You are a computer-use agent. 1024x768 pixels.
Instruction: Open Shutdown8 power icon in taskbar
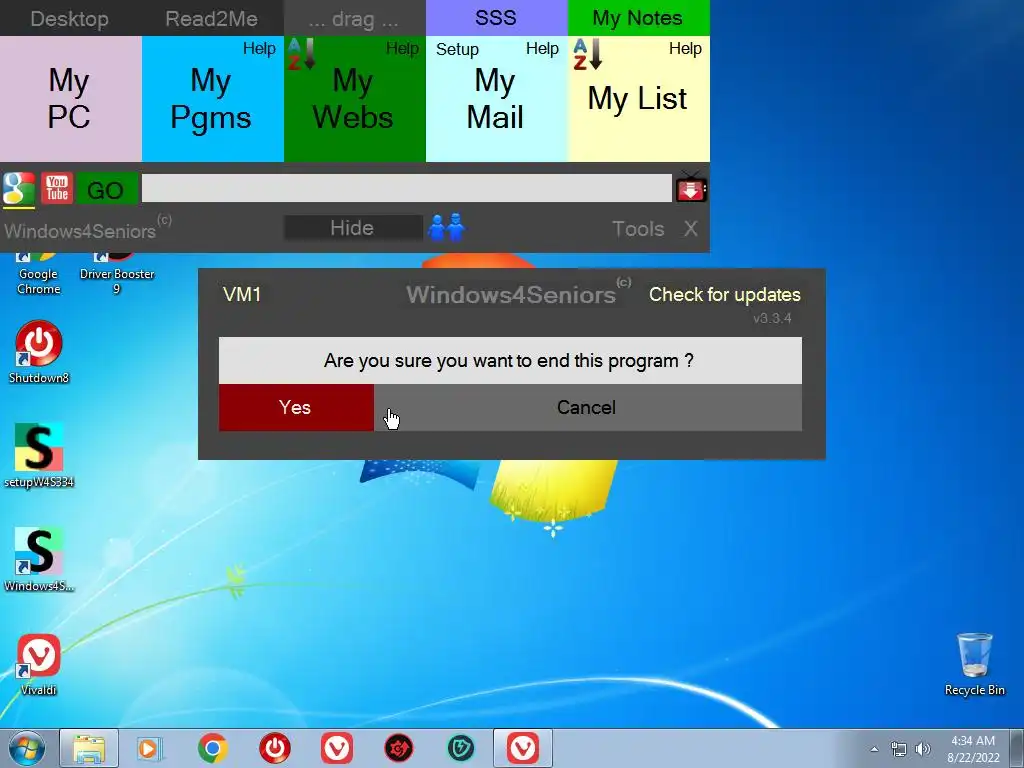click(274, 748)
